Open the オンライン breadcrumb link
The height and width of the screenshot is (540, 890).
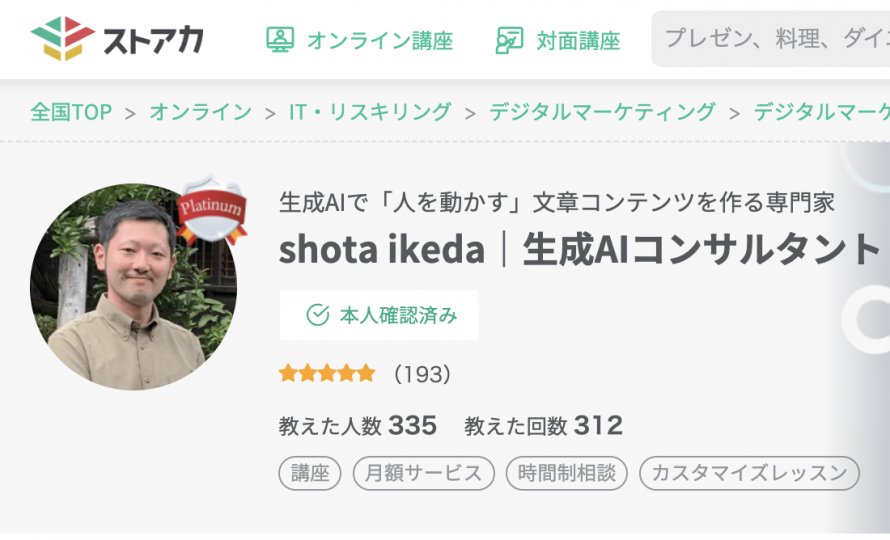[200, 112]
